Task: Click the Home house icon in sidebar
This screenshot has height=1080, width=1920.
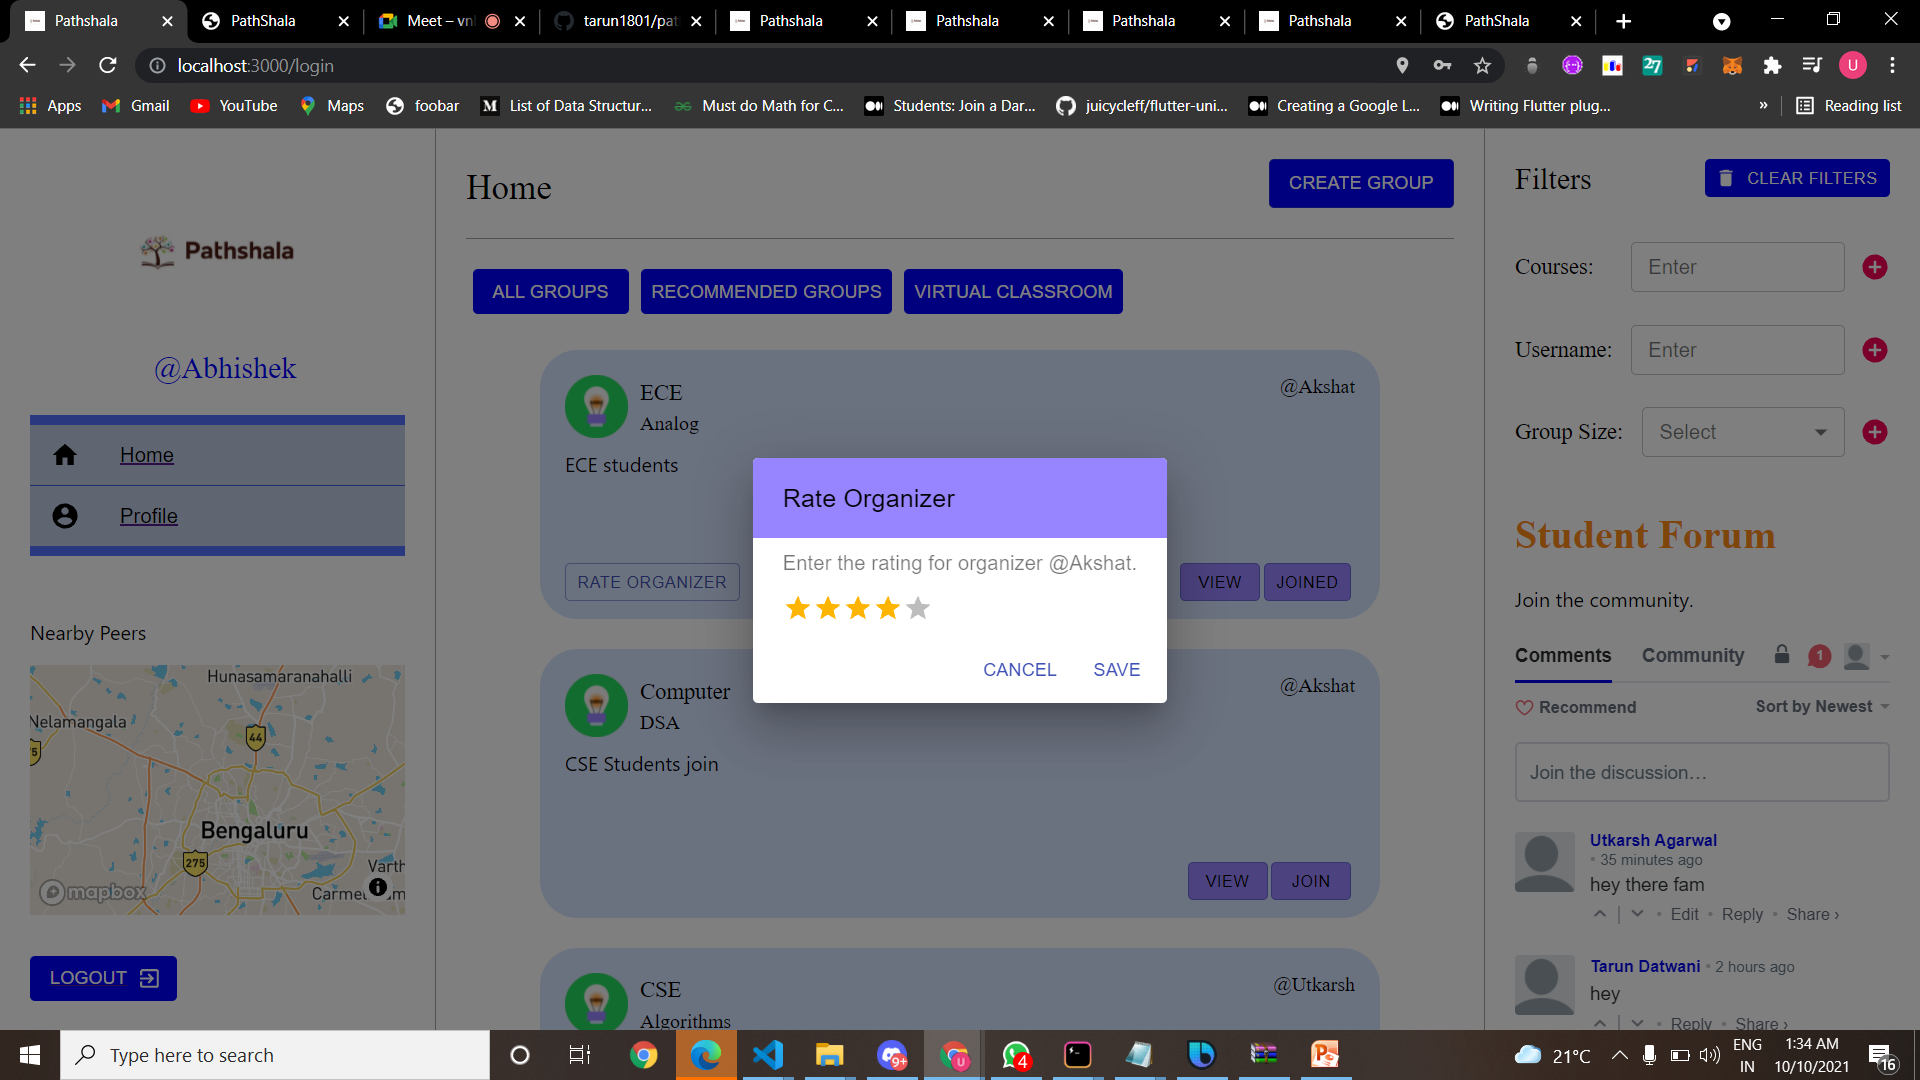Action: coord(65,455)
